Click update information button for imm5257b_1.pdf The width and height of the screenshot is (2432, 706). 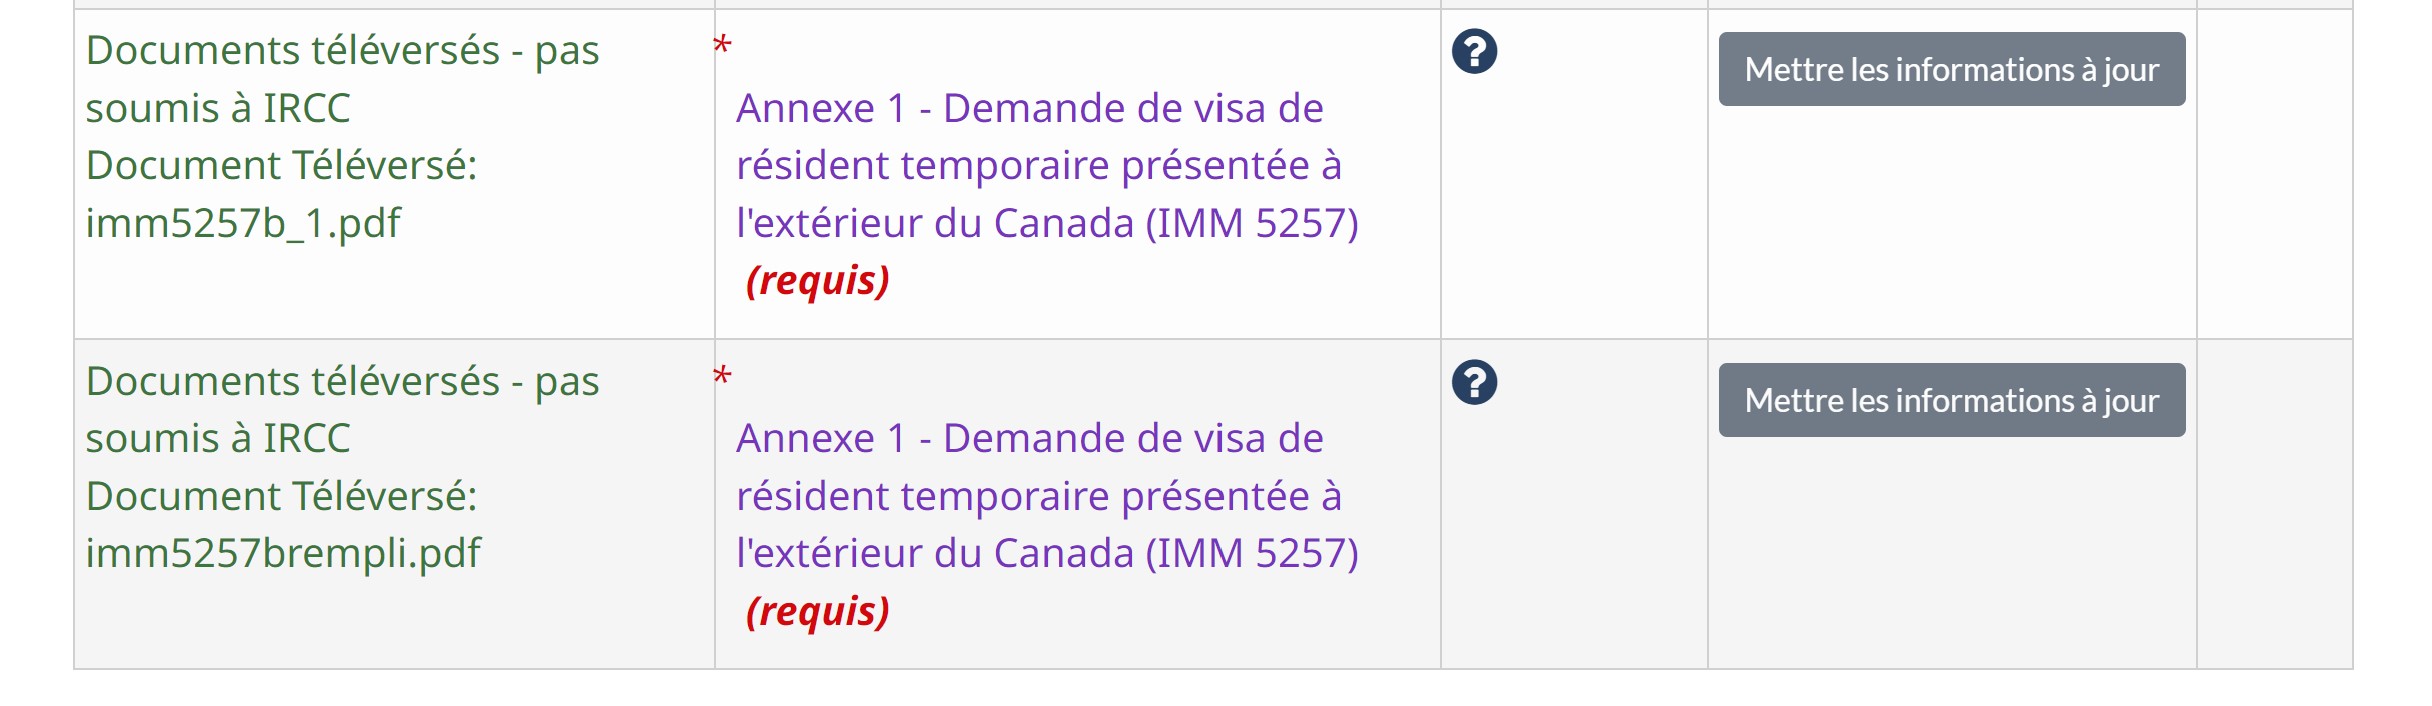point(1951,69)
